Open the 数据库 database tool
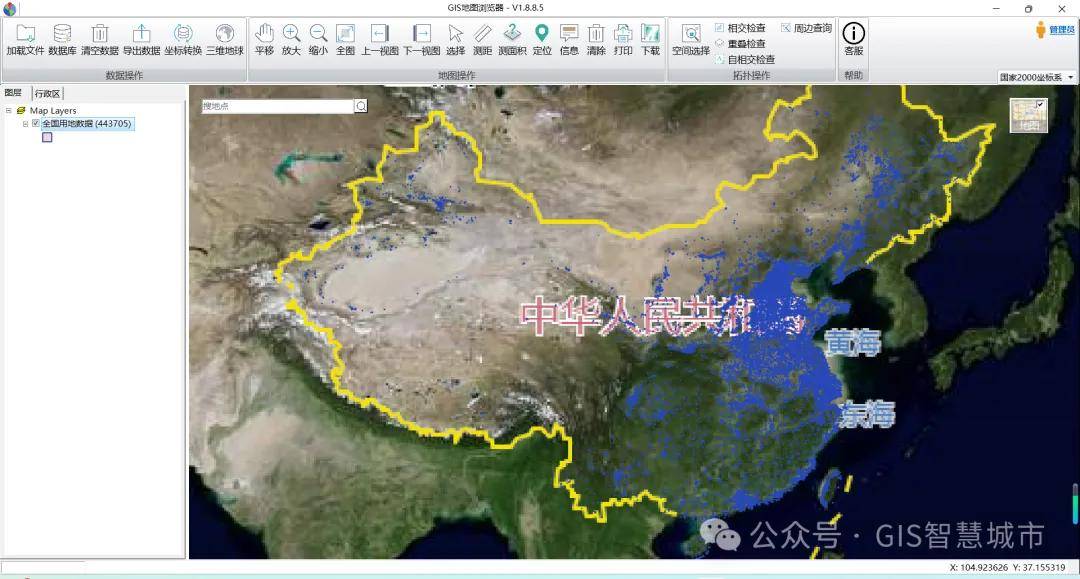Screen dimensions: 1080x579 point(62,39)
